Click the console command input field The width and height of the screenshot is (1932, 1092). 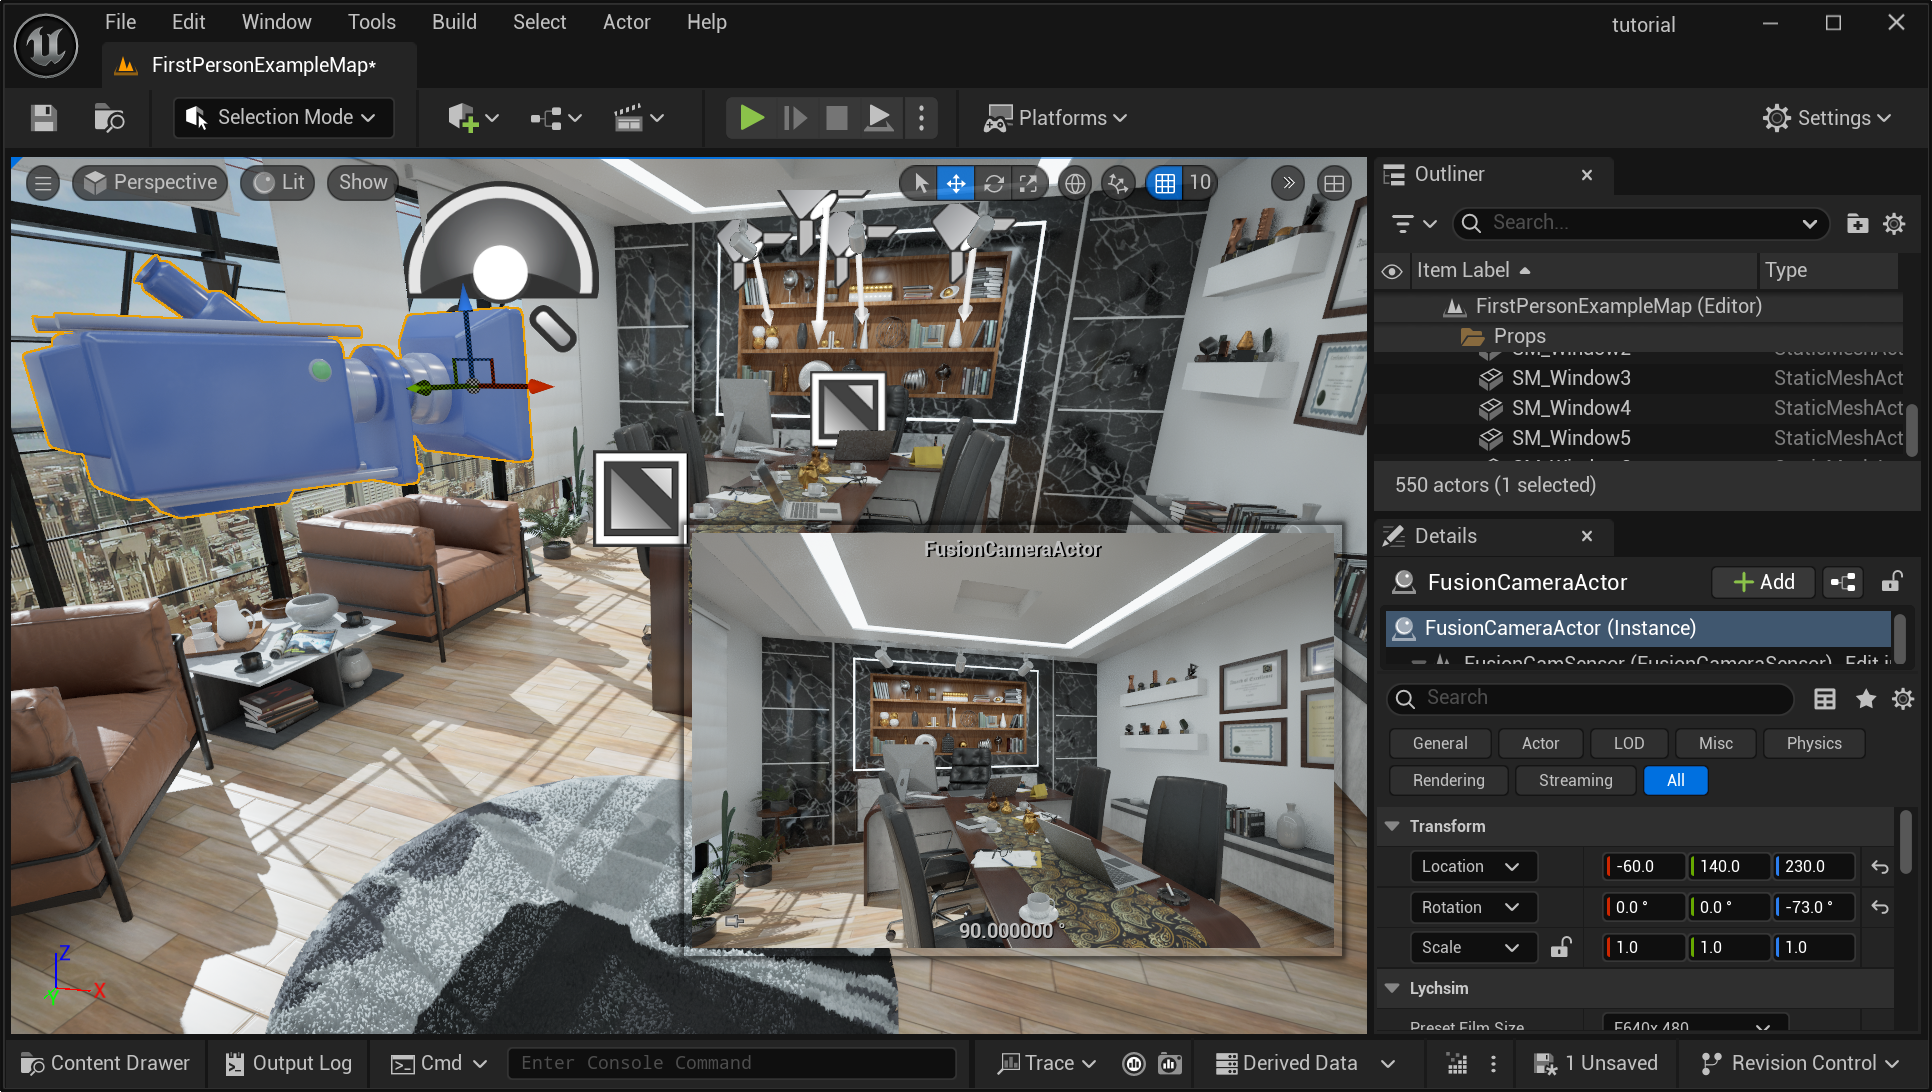(x=732, y=1063)
